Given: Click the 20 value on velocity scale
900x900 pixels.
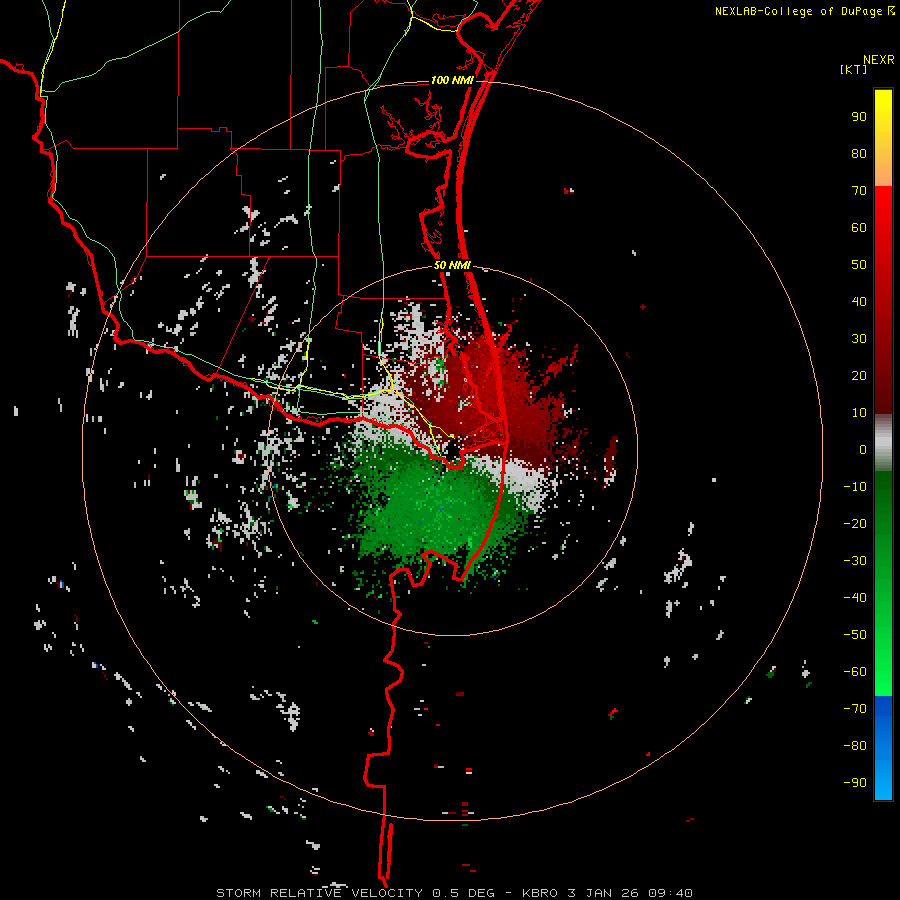Looking at the screenshot, I should (859, 375).
